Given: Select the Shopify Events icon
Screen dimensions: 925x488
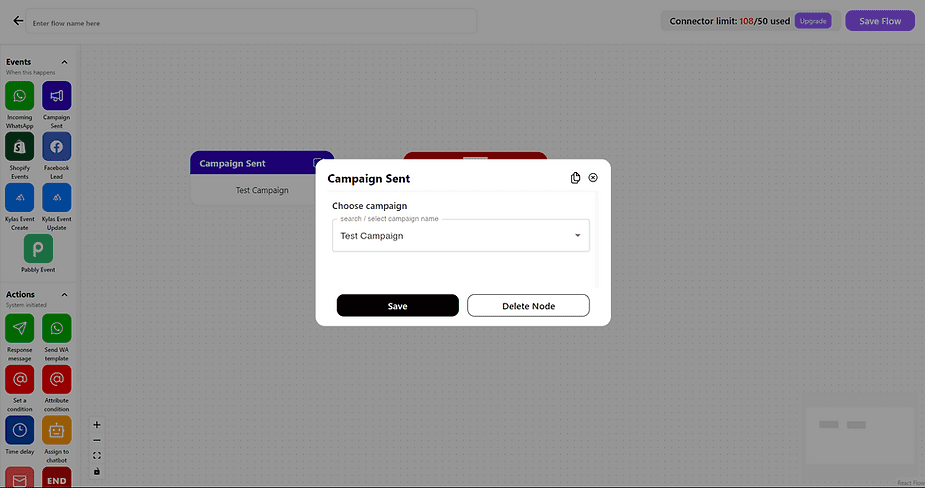Looking at the screenshot, I should 19,146.
